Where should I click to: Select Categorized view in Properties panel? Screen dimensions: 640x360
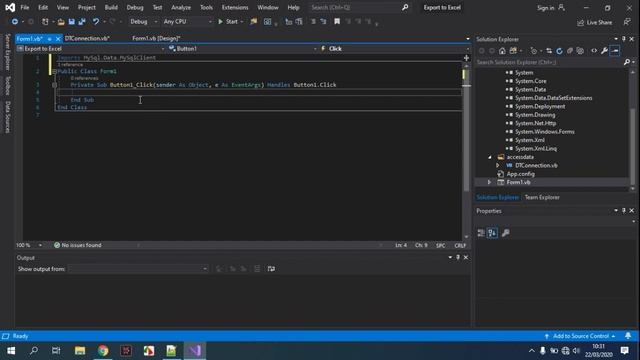click(x=481, y=233)
